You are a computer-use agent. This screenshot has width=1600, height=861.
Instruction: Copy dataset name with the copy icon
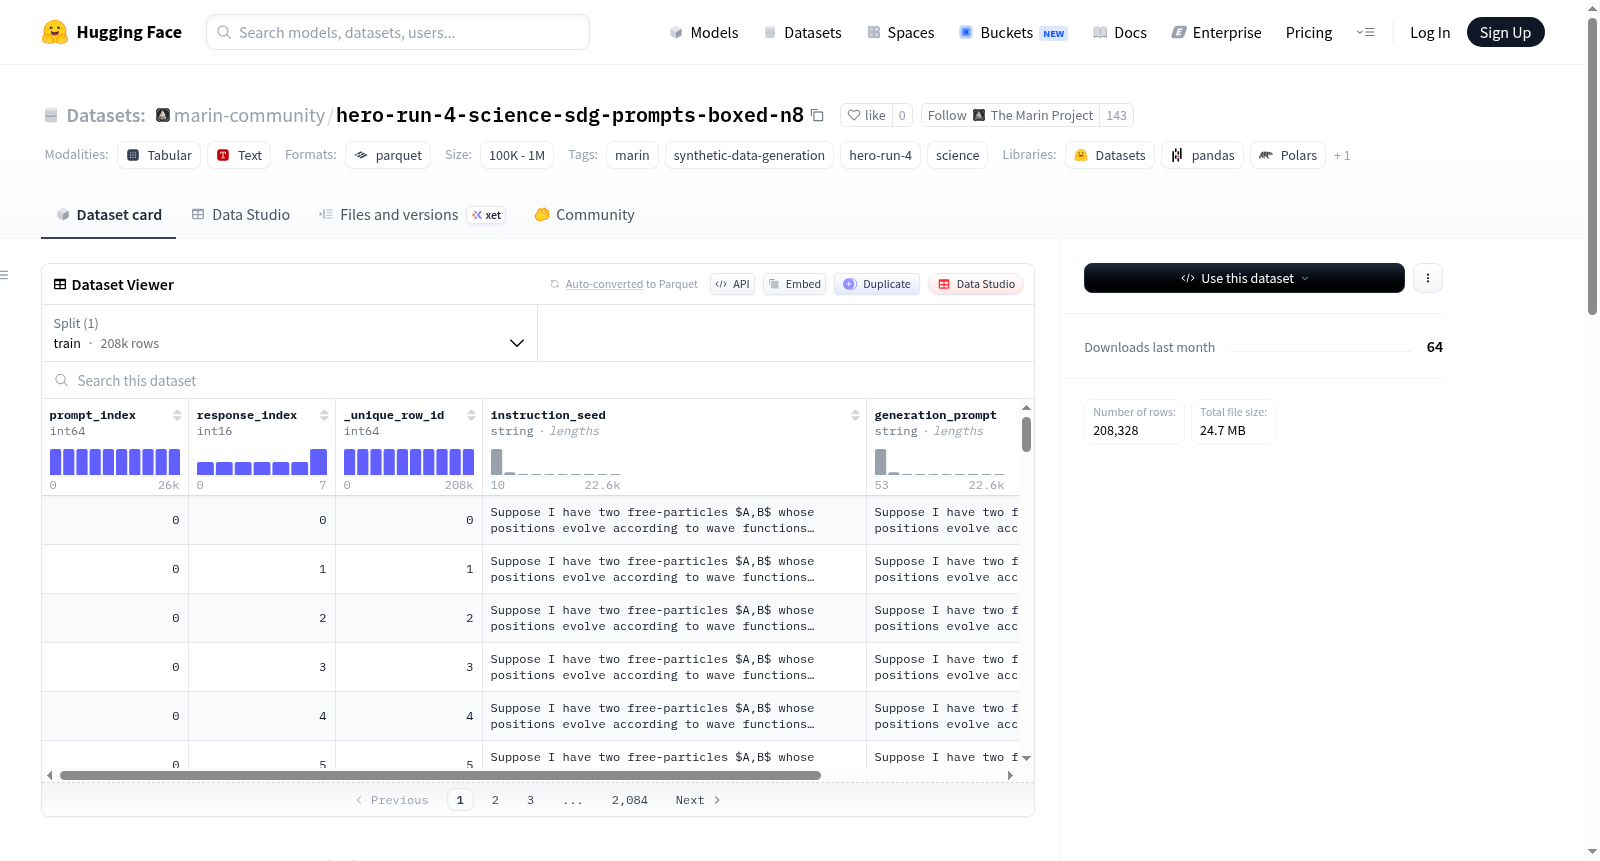817,115
